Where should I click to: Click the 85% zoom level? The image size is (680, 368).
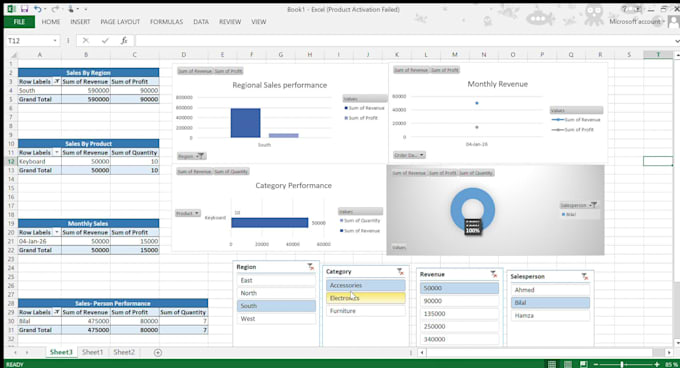671,364
